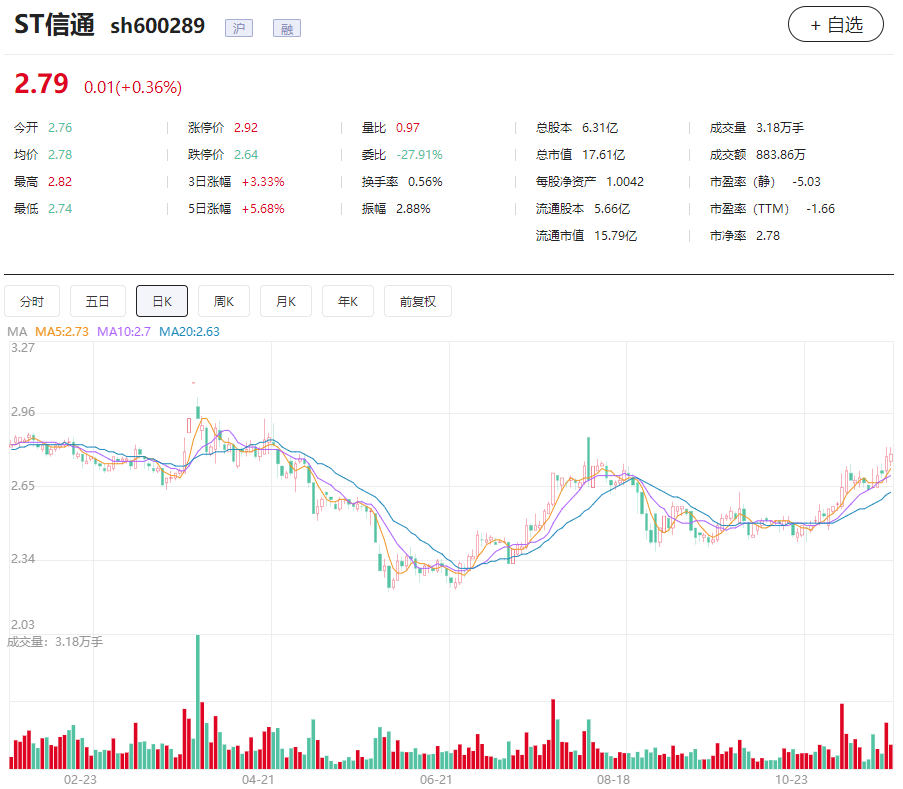Click the MA20 indicator legend label

pos(189,332)
